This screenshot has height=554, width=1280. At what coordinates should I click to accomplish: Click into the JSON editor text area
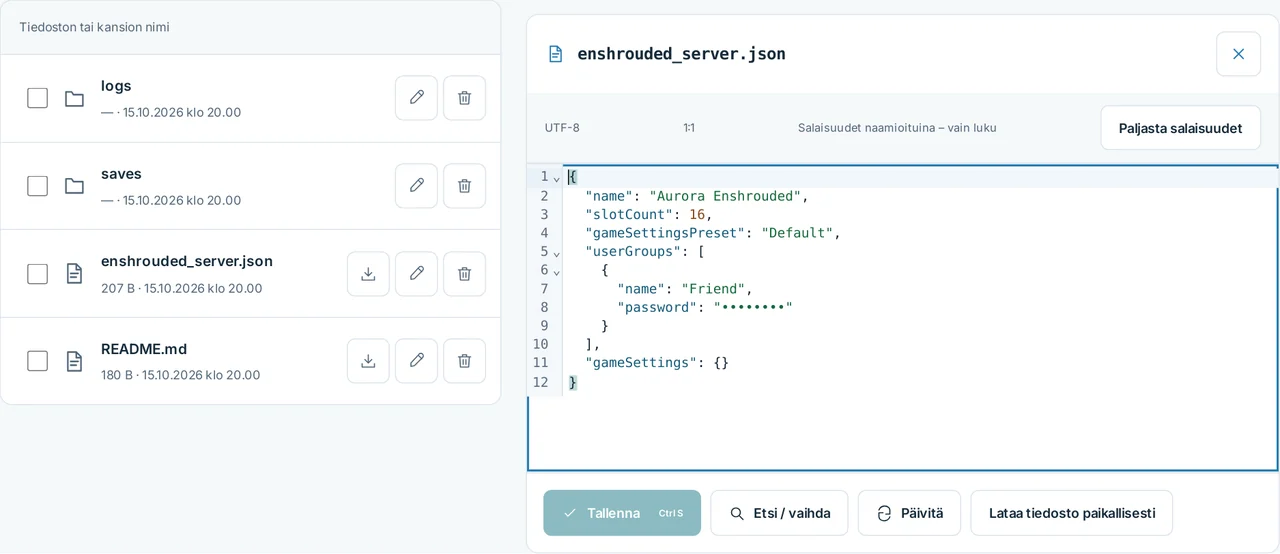(902, 318)
